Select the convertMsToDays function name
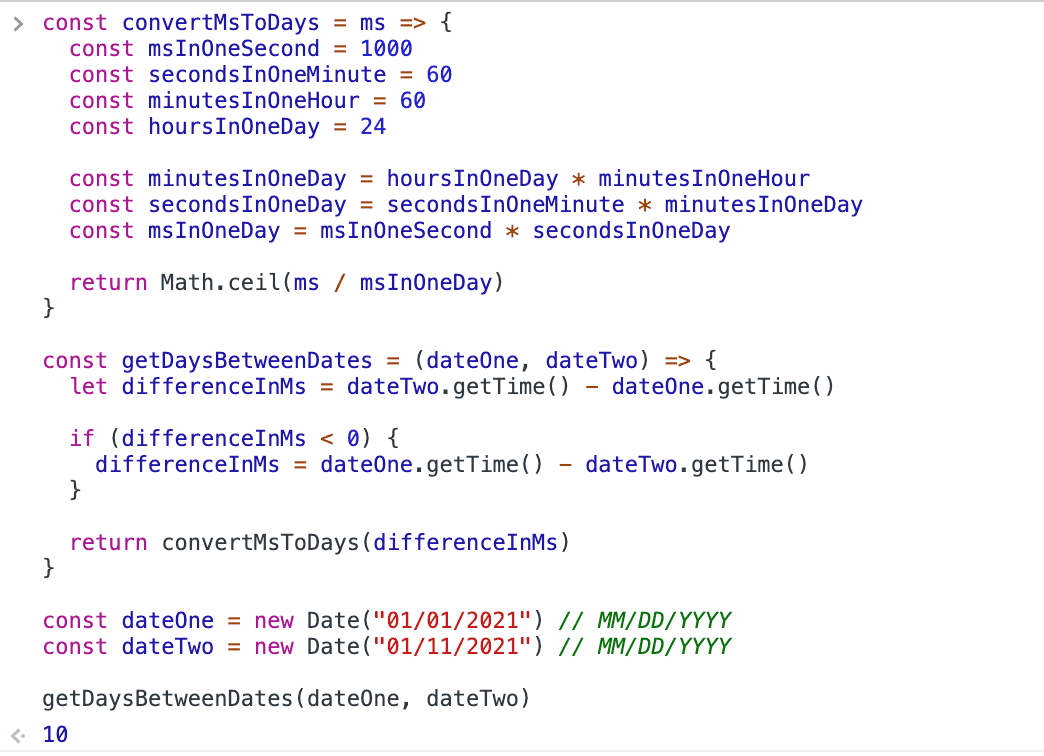1044x756 pixels. (220, 22)
